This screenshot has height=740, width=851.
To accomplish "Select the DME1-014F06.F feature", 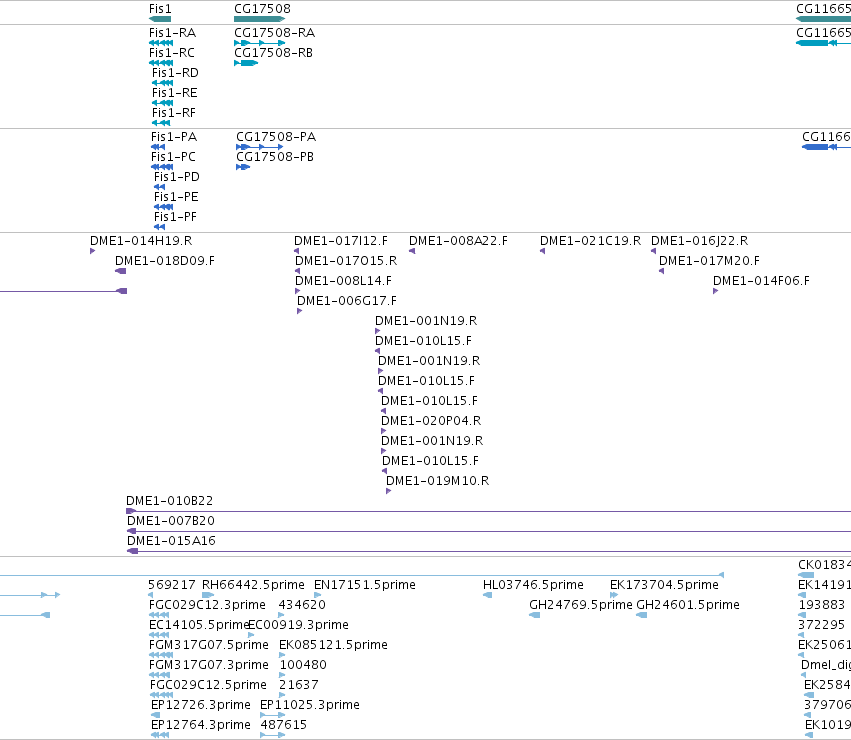I will coord(715,291).
